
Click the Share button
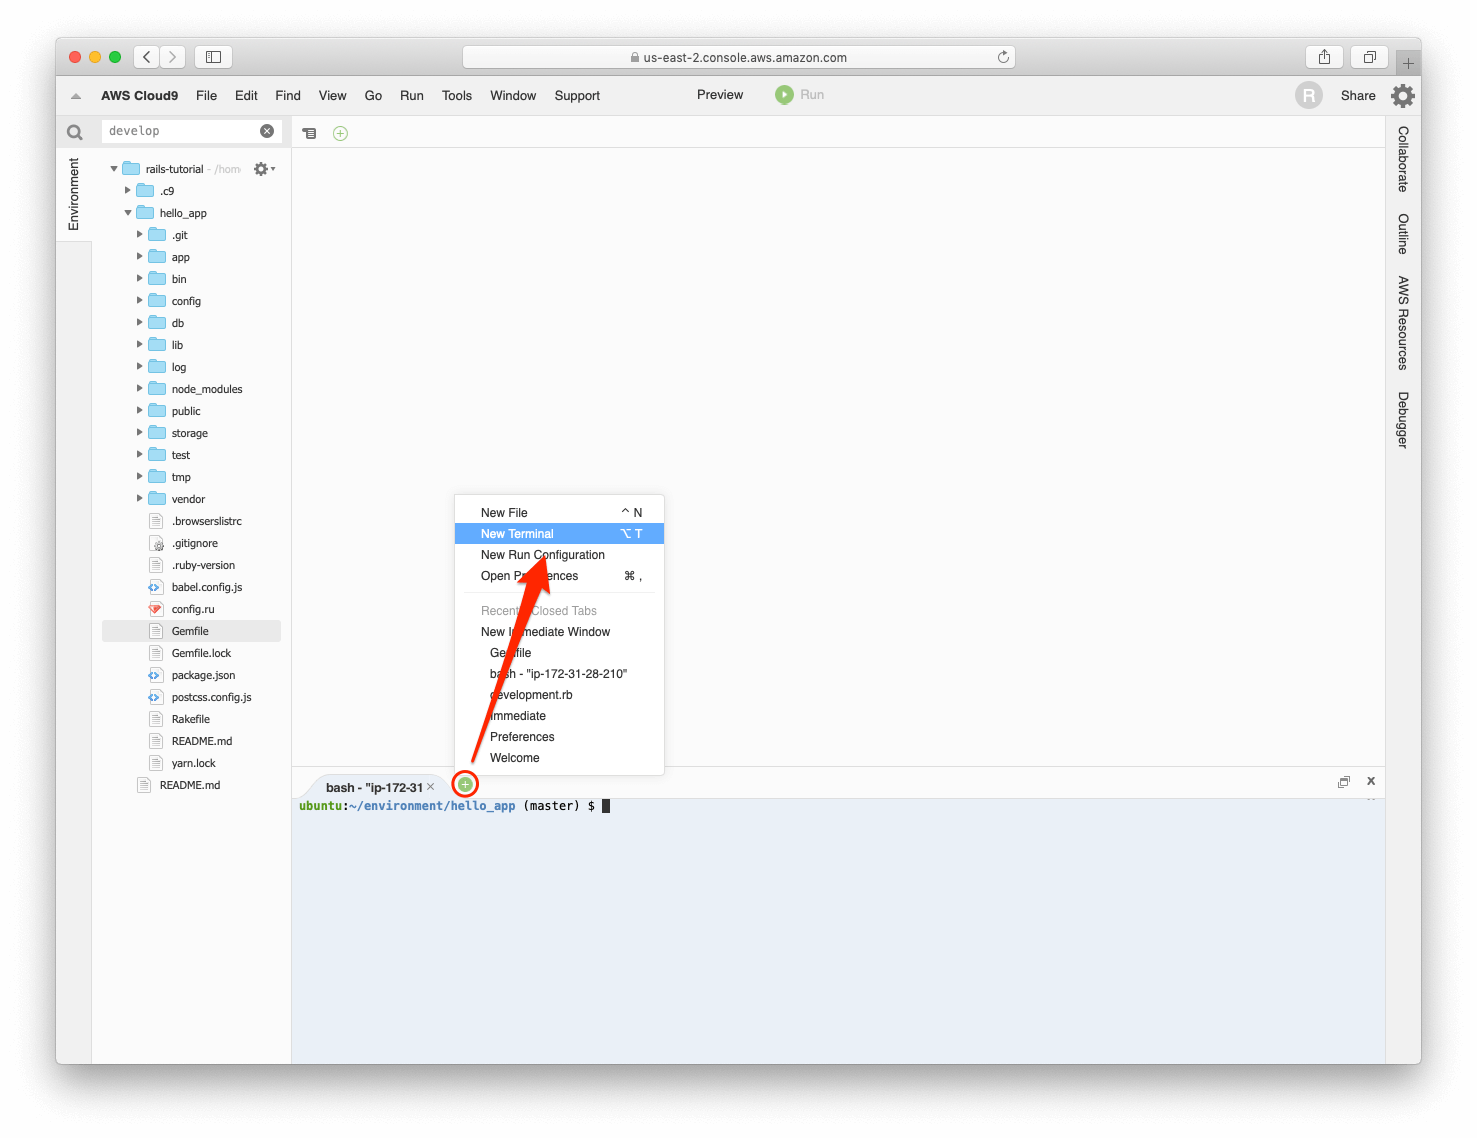[1358, 96]
